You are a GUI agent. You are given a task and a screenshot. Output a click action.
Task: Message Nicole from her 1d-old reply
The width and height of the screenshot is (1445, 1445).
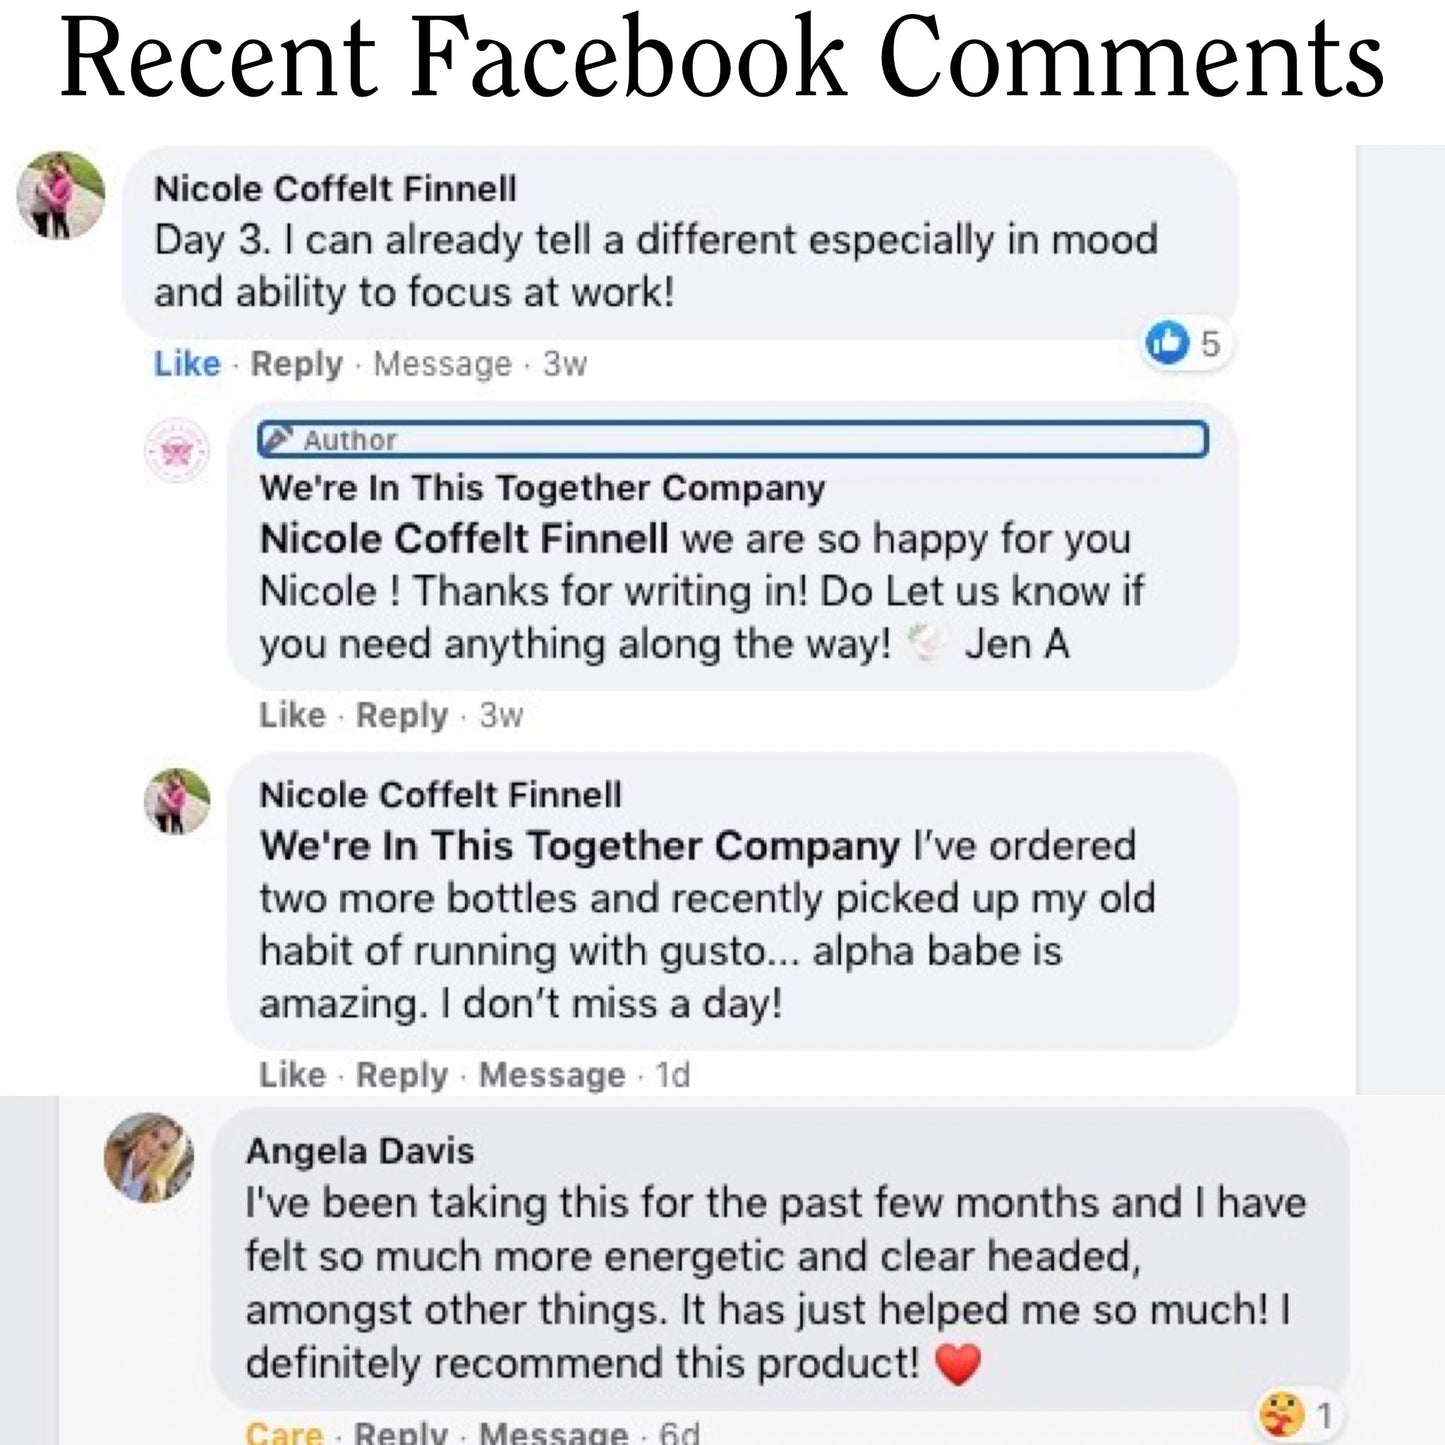551,1075
